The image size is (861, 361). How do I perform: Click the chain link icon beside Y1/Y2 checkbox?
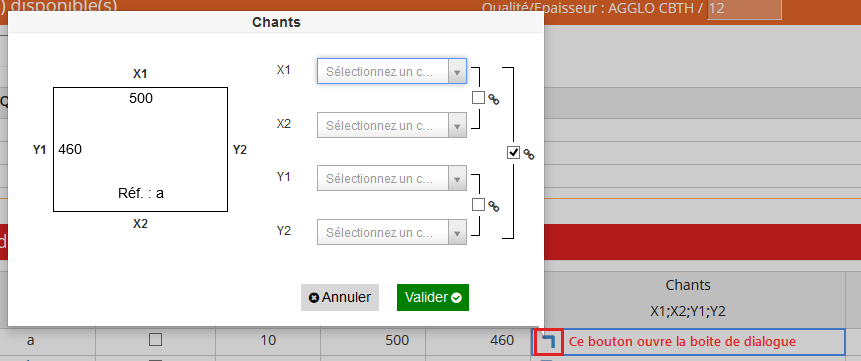[494, 206]
